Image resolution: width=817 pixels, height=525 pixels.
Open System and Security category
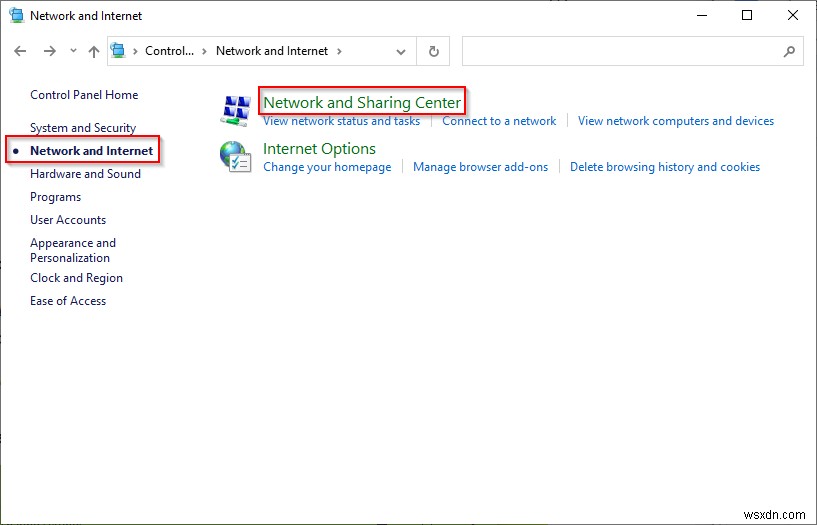[83, 128]
